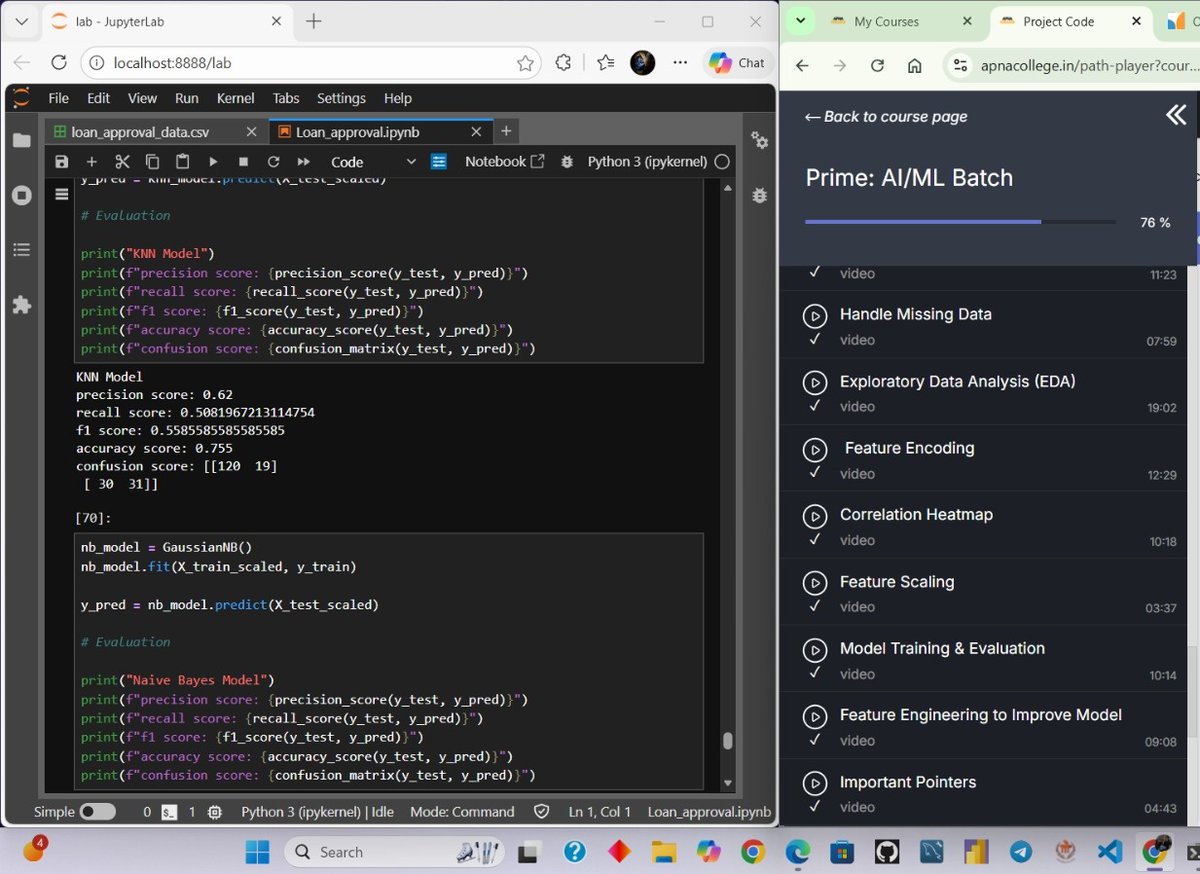The height and width of the screenshot is (874, 1200).
Task: Click the course progress bar at 76%
Action: coord(960,222)
